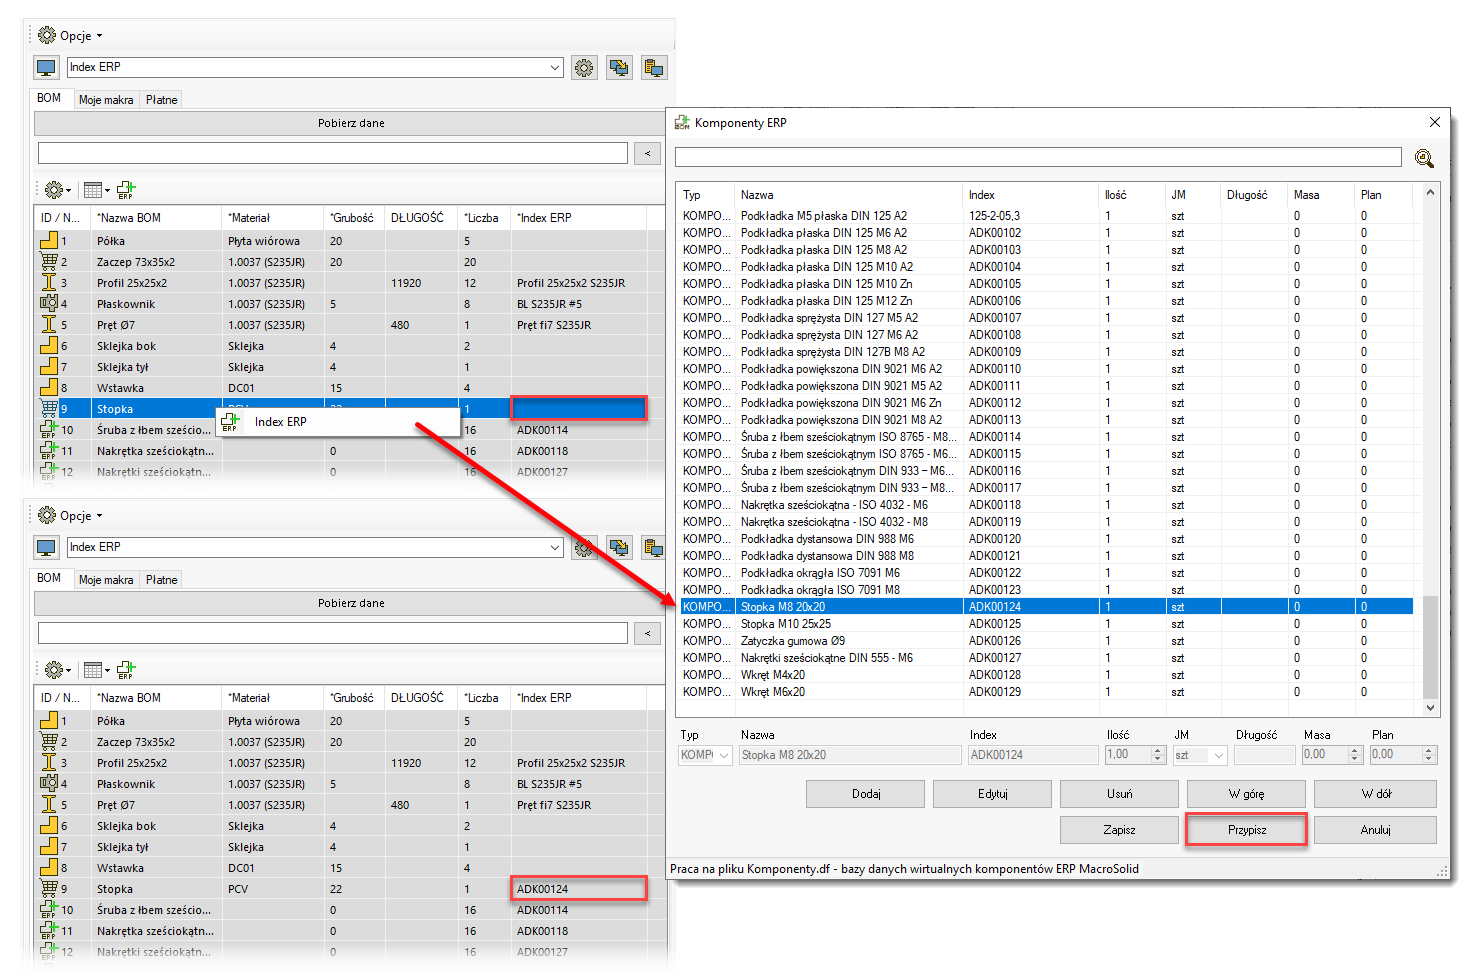Click the Zaczep 73x35x2 cart icon in upper panel

(x=49, y=262)
